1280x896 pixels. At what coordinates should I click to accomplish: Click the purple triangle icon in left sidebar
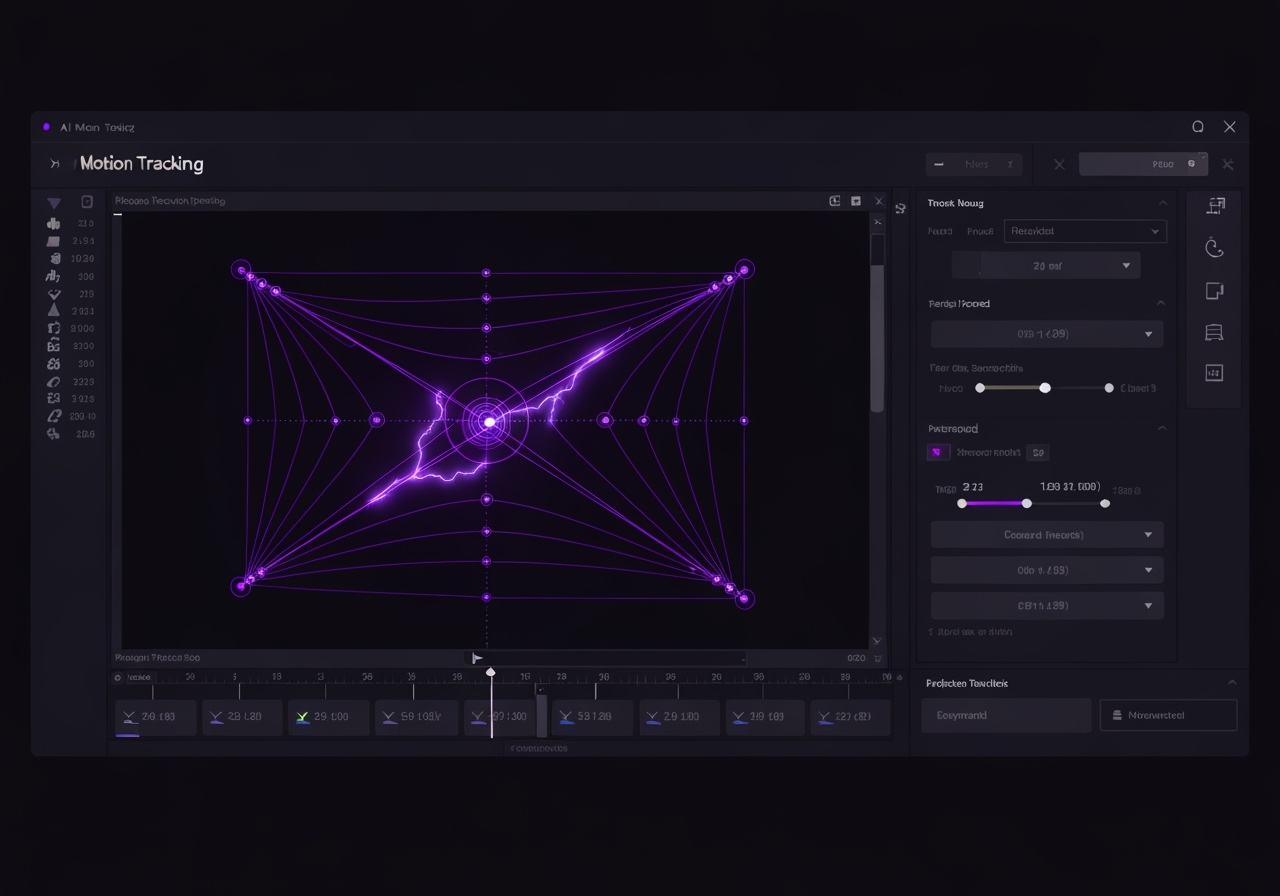(x=54, y=203)
